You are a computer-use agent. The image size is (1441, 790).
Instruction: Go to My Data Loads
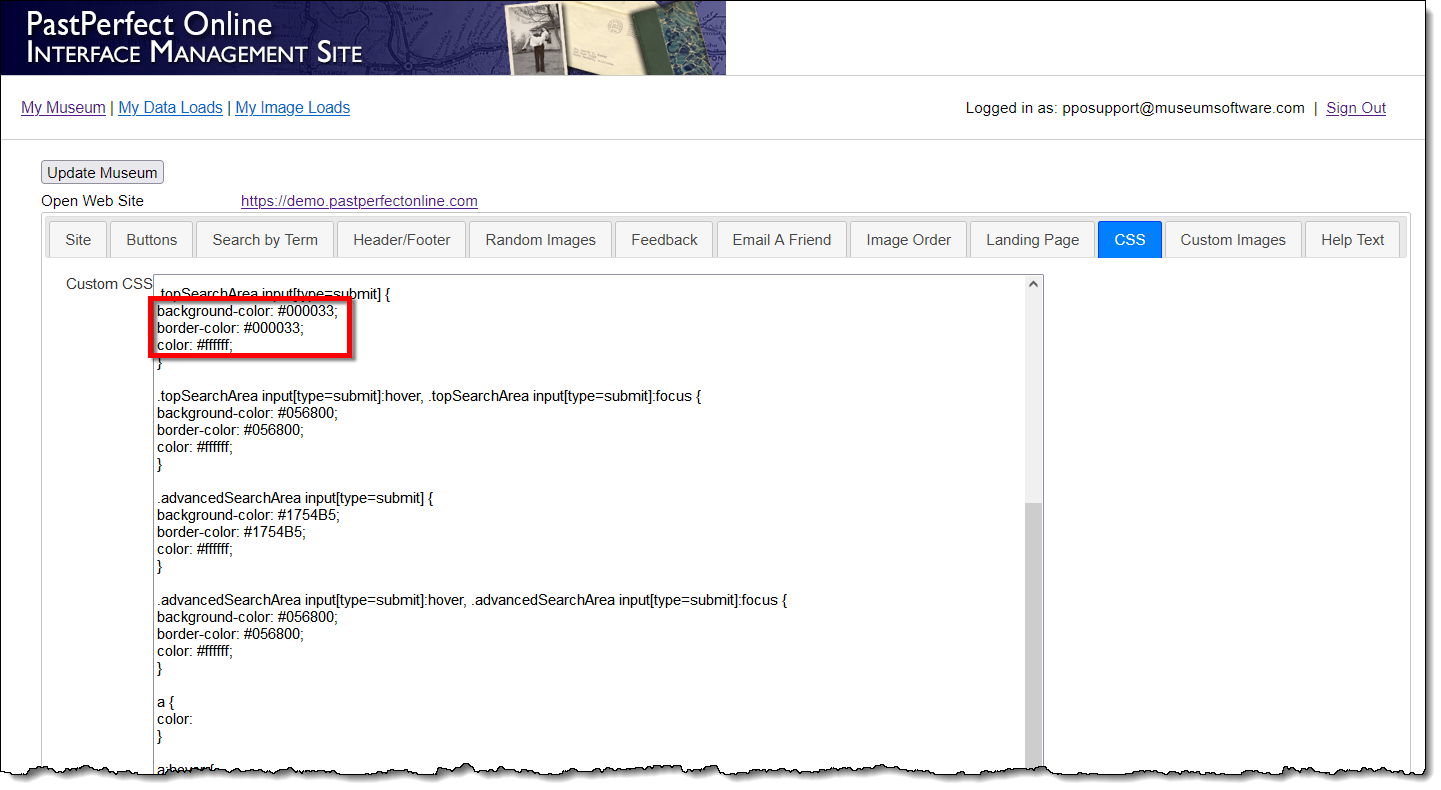coord(170,108)
